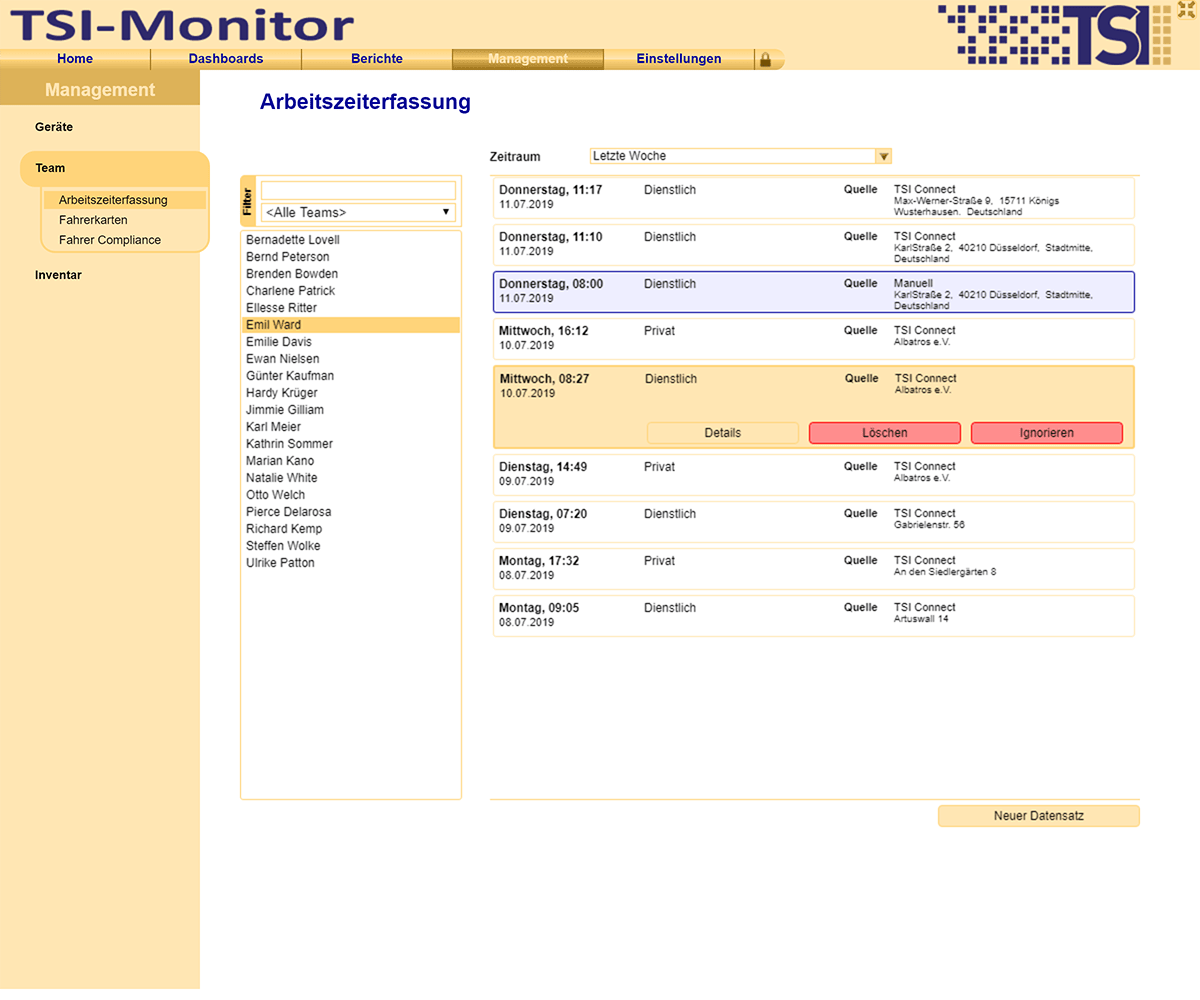Click the Löschen button

885,433
